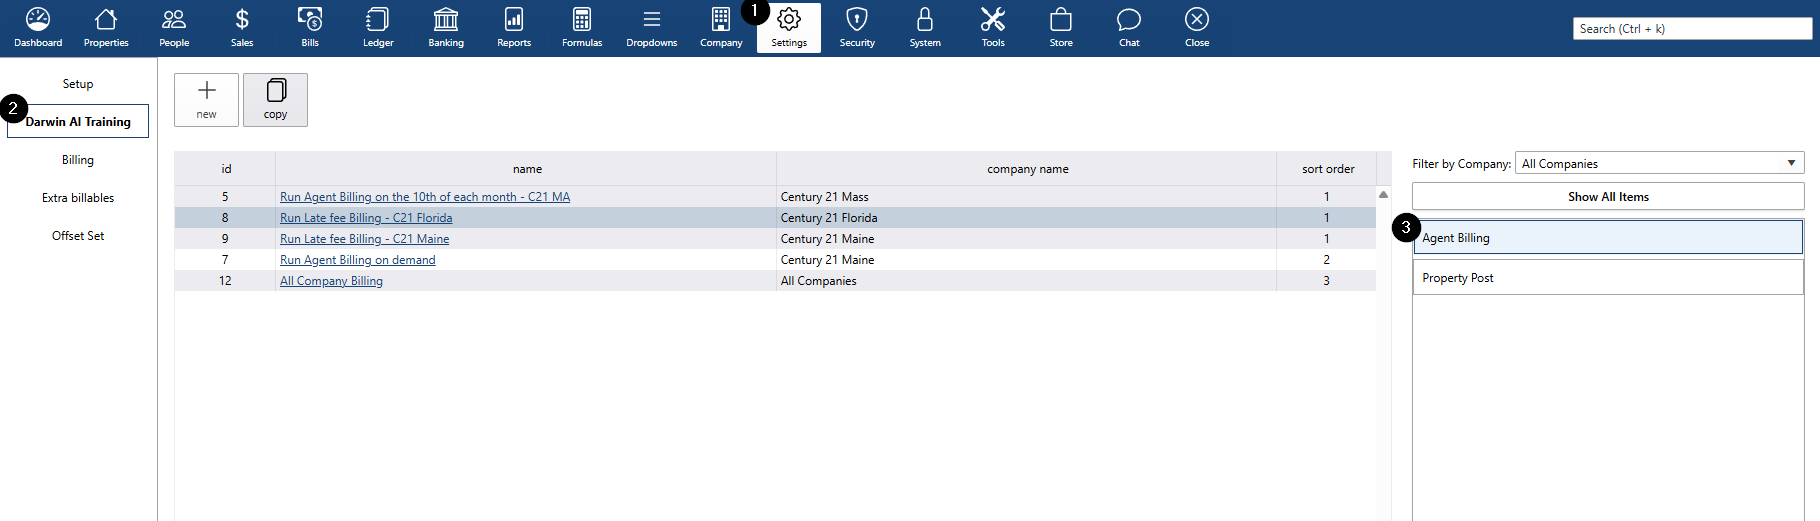Open the Run Agent Billing on demand link
This screenshot has height=521, width=1820.
(x=357, y=260)
